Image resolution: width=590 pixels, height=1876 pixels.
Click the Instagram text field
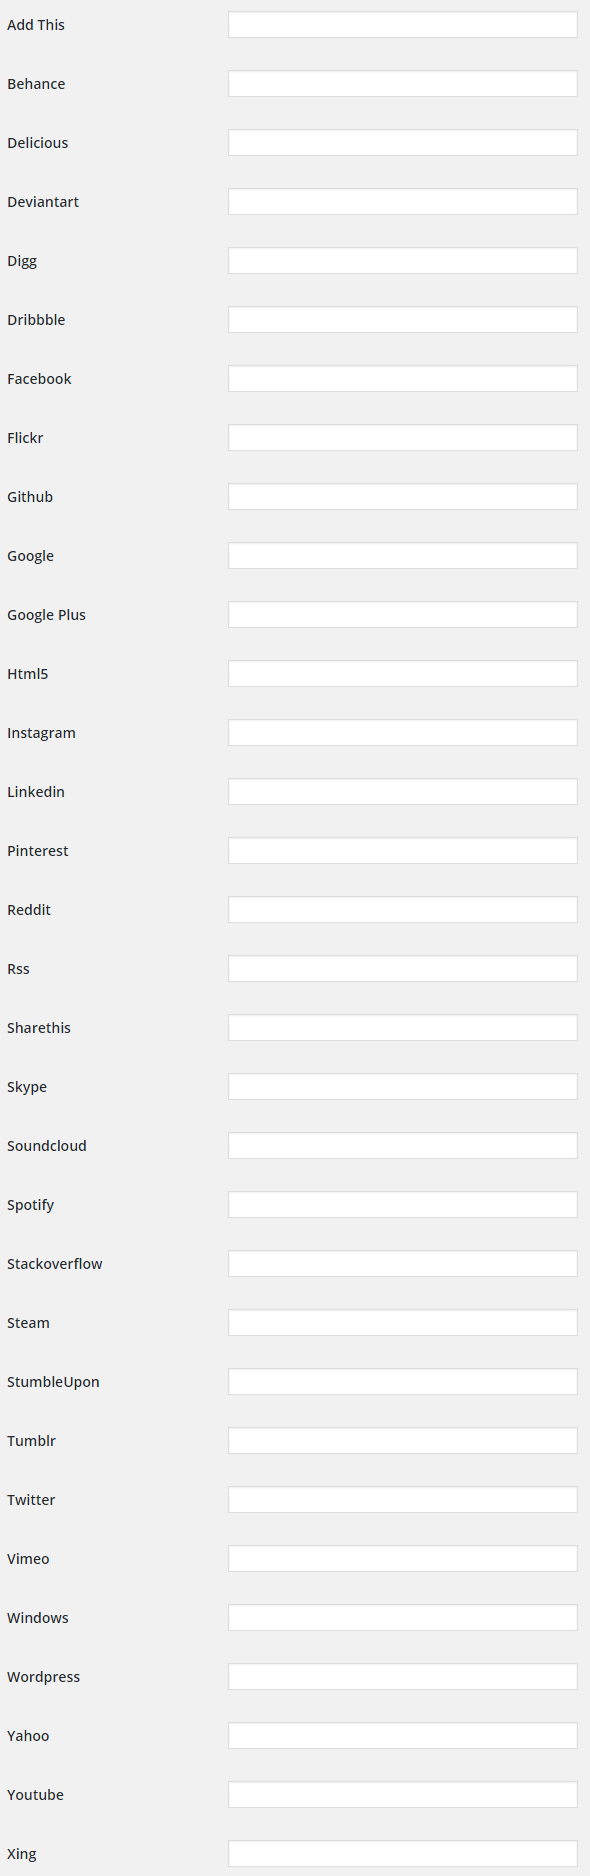(x=402, y=731)
